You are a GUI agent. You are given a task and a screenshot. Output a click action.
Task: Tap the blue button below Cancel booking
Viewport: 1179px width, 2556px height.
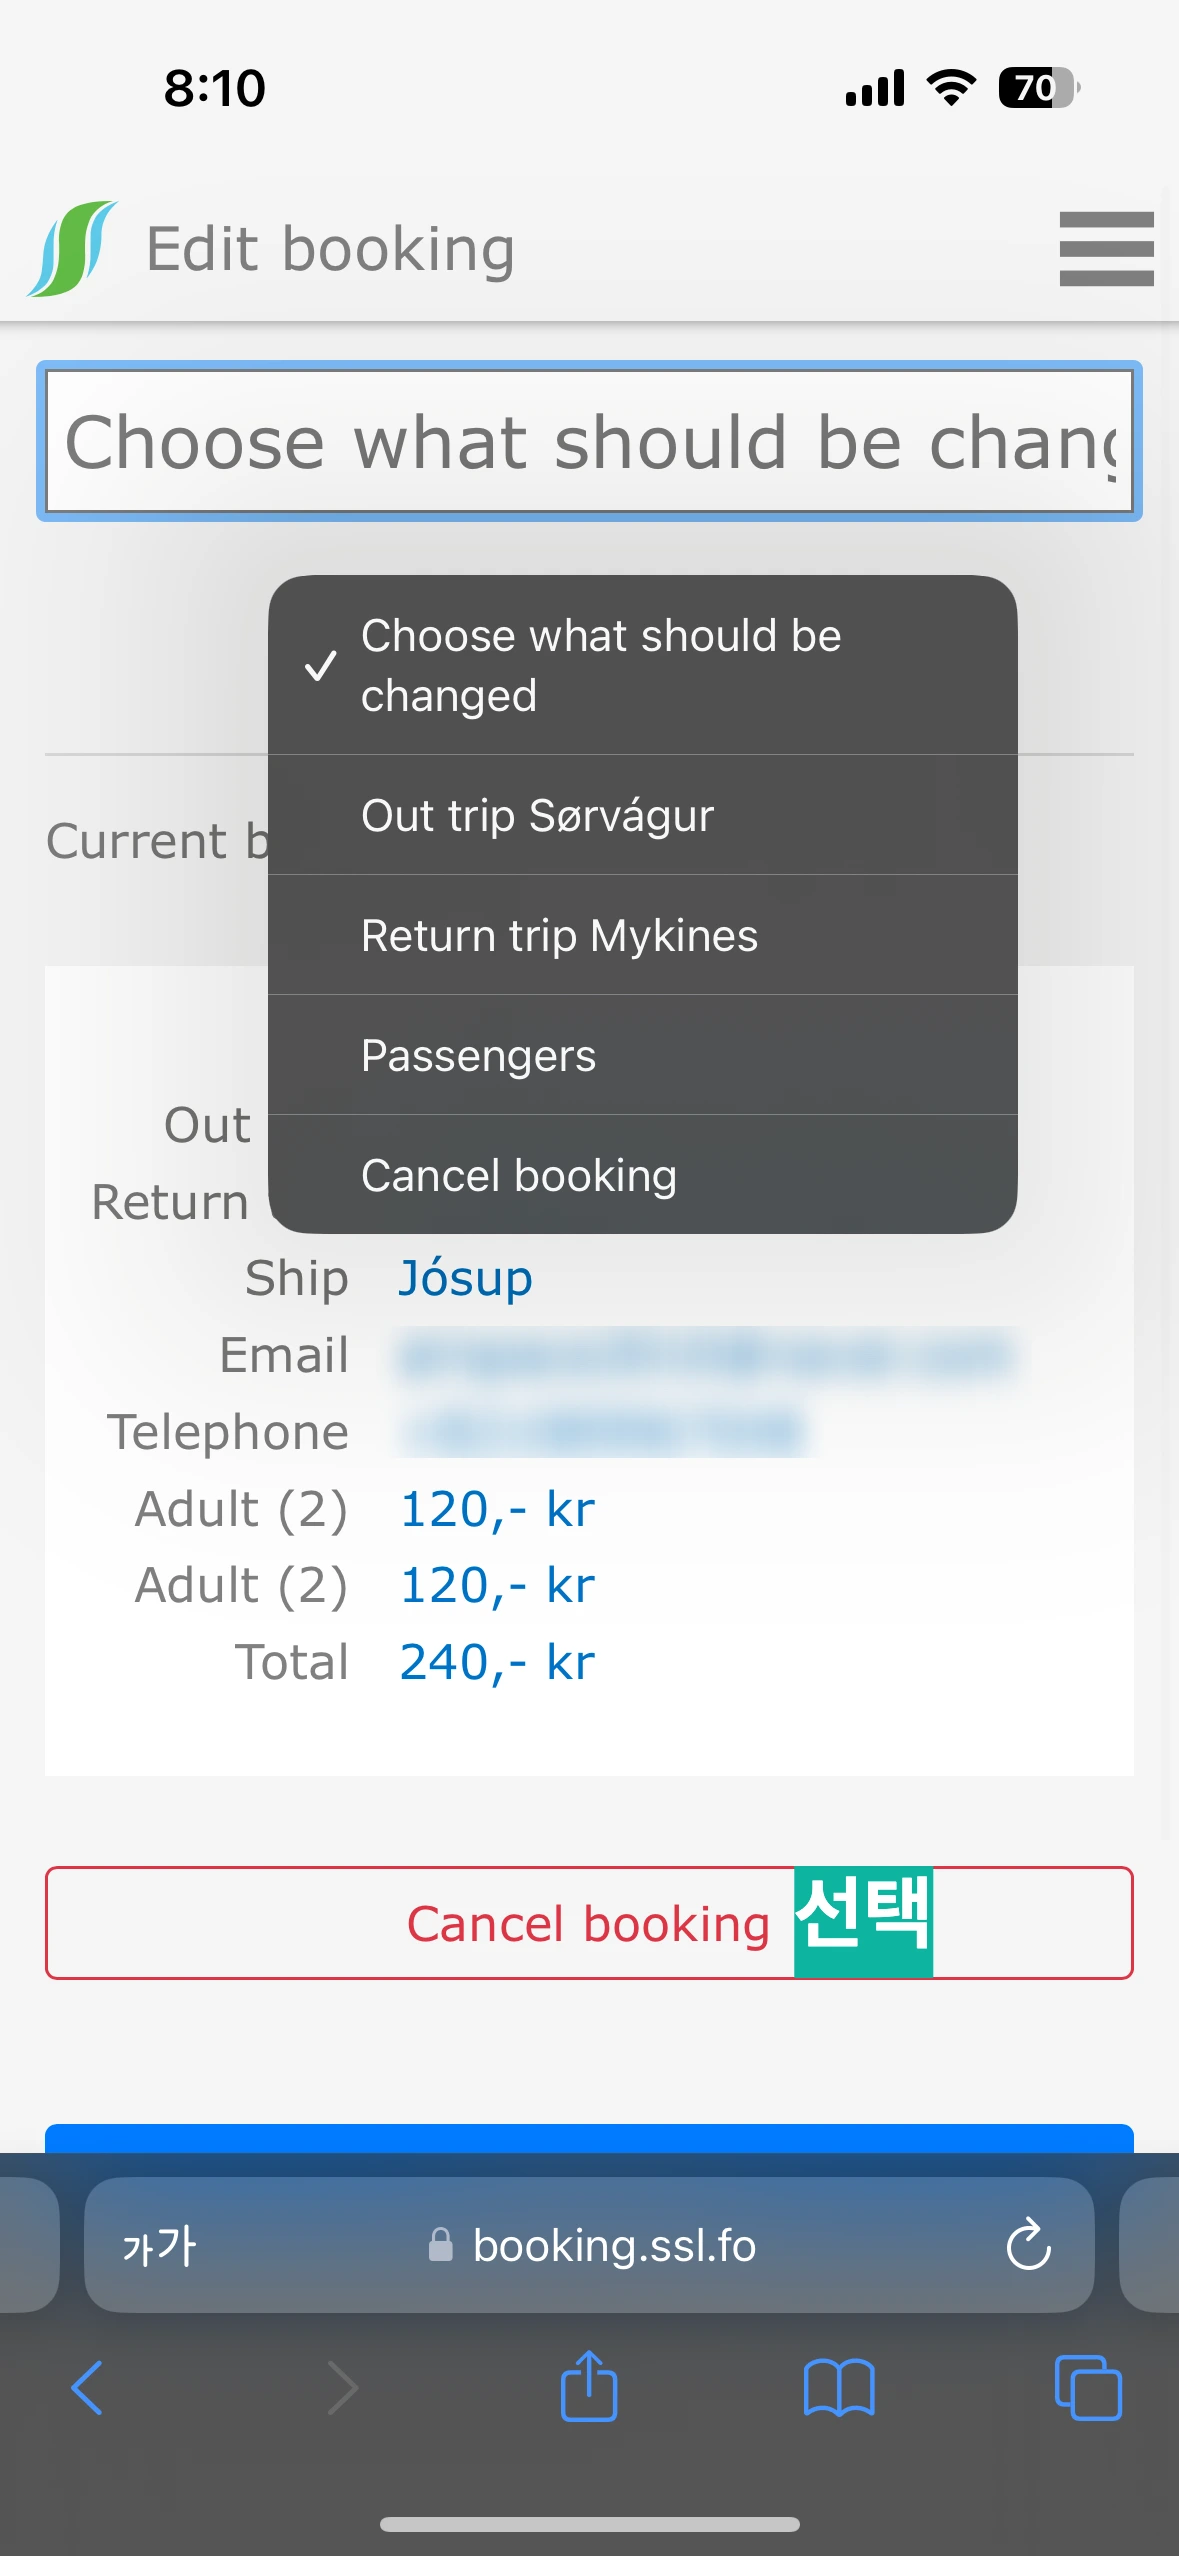(x=589, y=2138)
